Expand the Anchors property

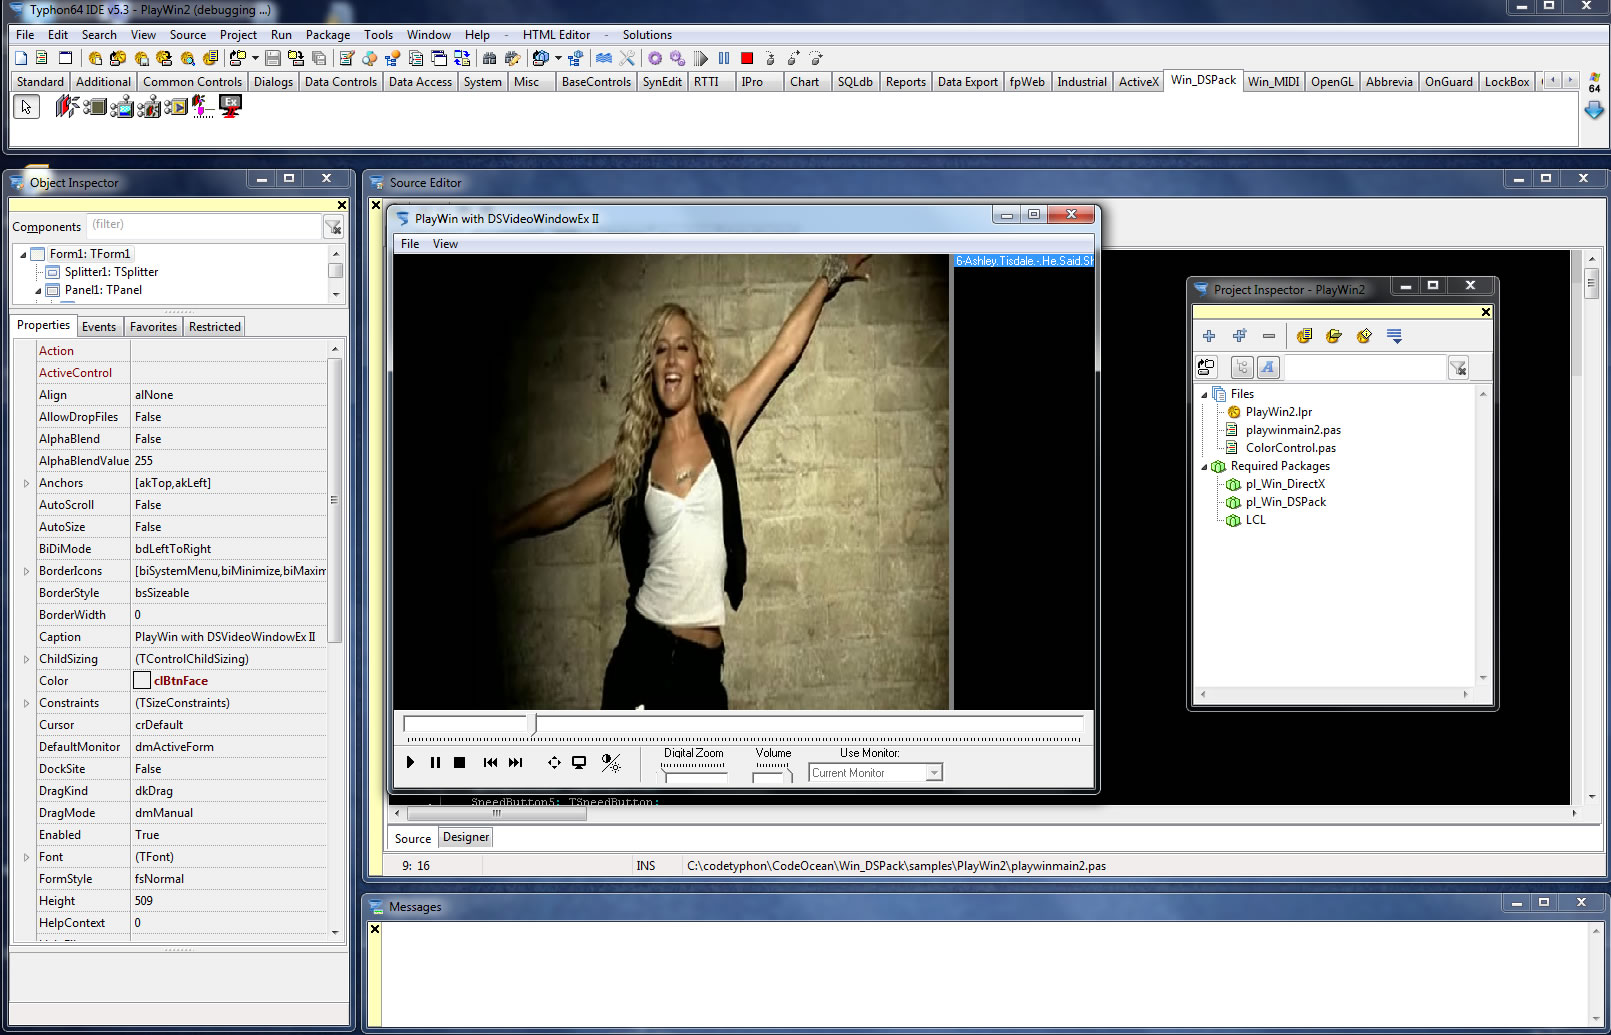(x=26, y=483)
